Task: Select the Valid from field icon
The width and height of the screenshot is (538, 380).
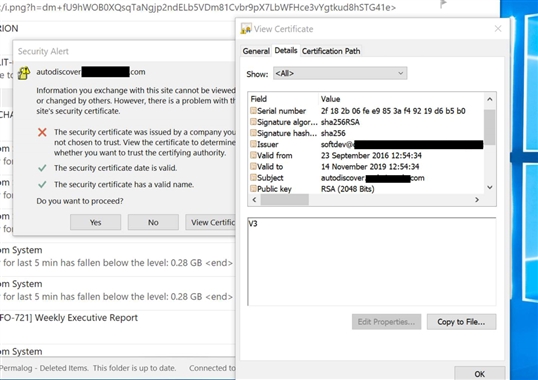Action: click(253, 155)
